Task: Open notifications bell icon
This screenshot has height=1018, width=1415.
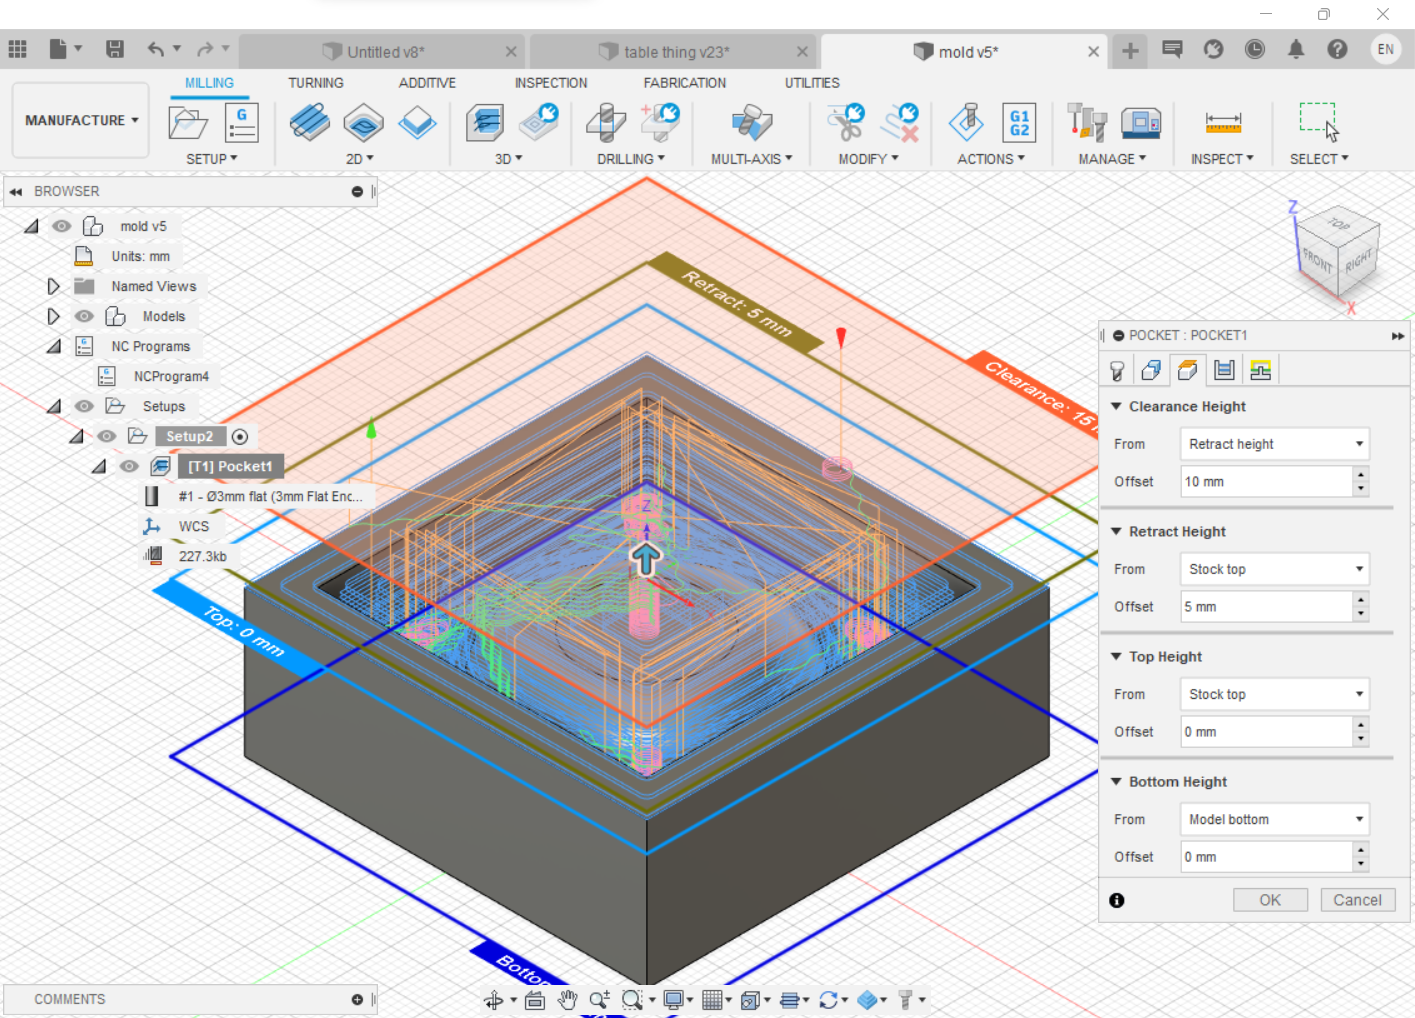Action: coord(1296,49)
